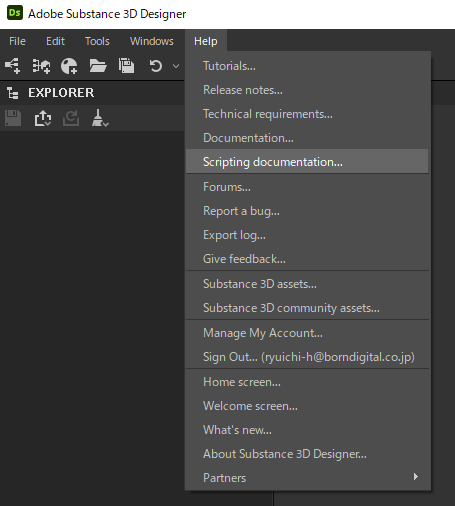Select What's new... menu entry

307,430
